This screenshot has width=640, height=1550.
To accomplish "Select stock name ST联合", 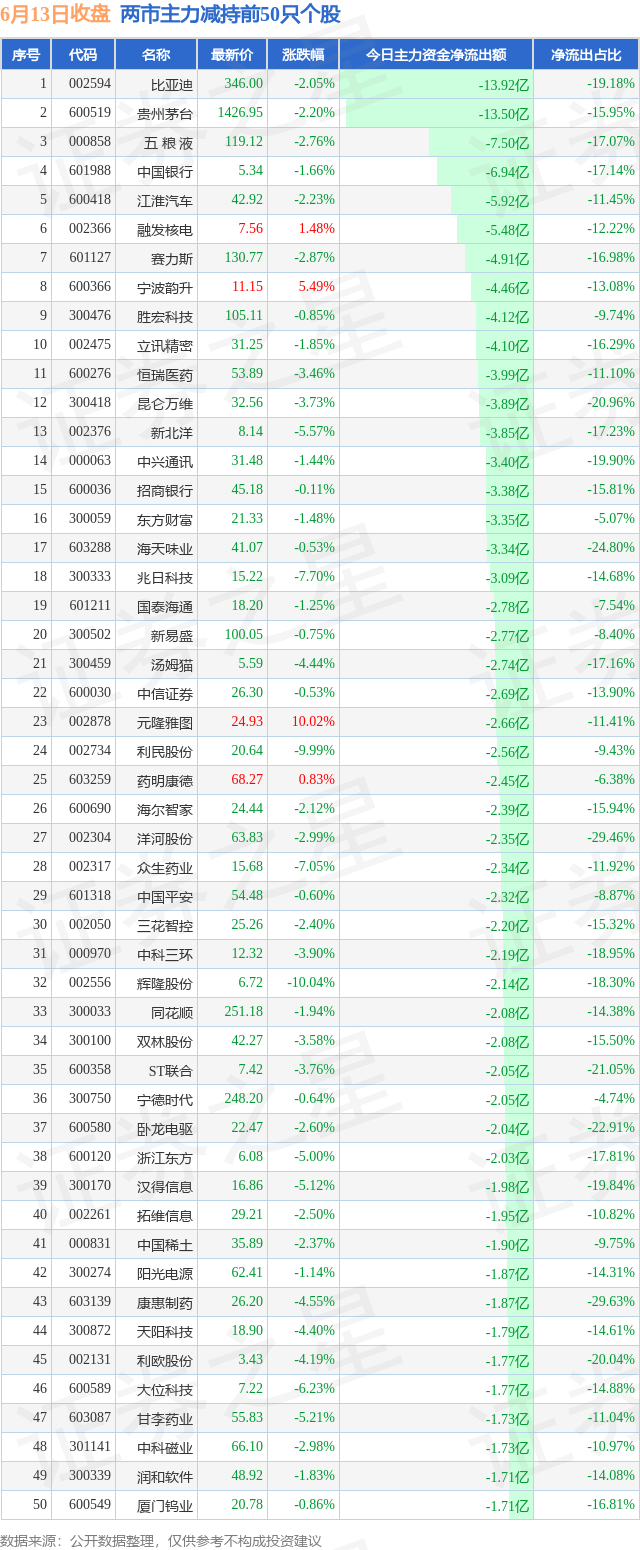I will [x=171, y=1070].
